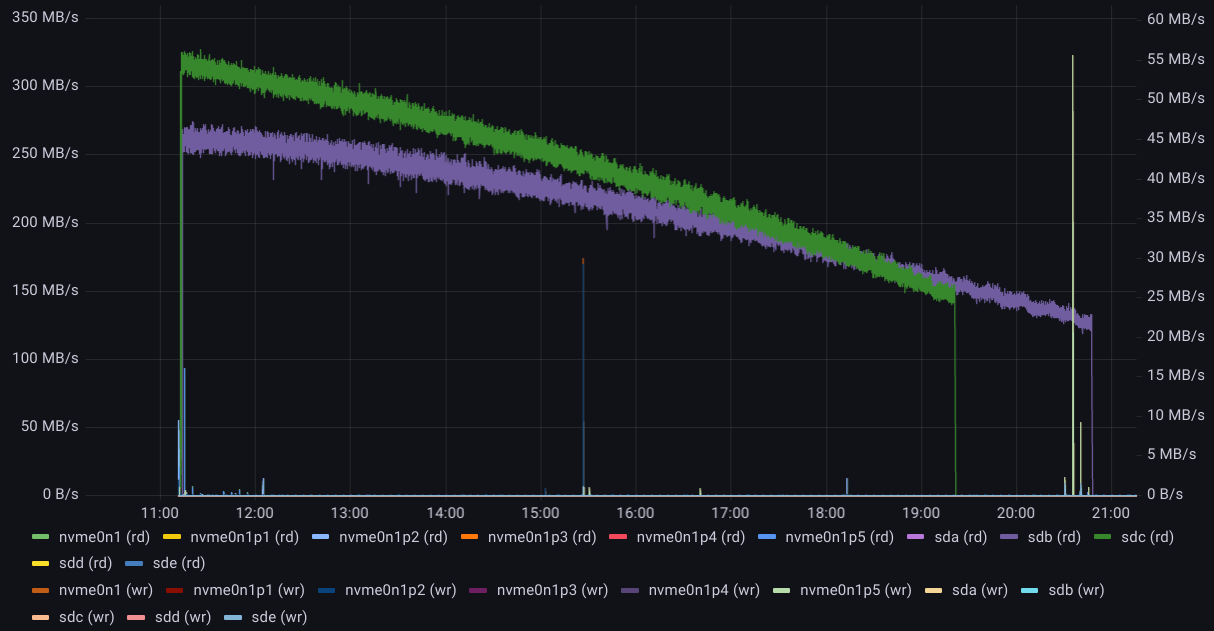Viewport: 1214px width, 631px height.
Task: Click the sdd (wr) legend entry
Action: point(180,617)
